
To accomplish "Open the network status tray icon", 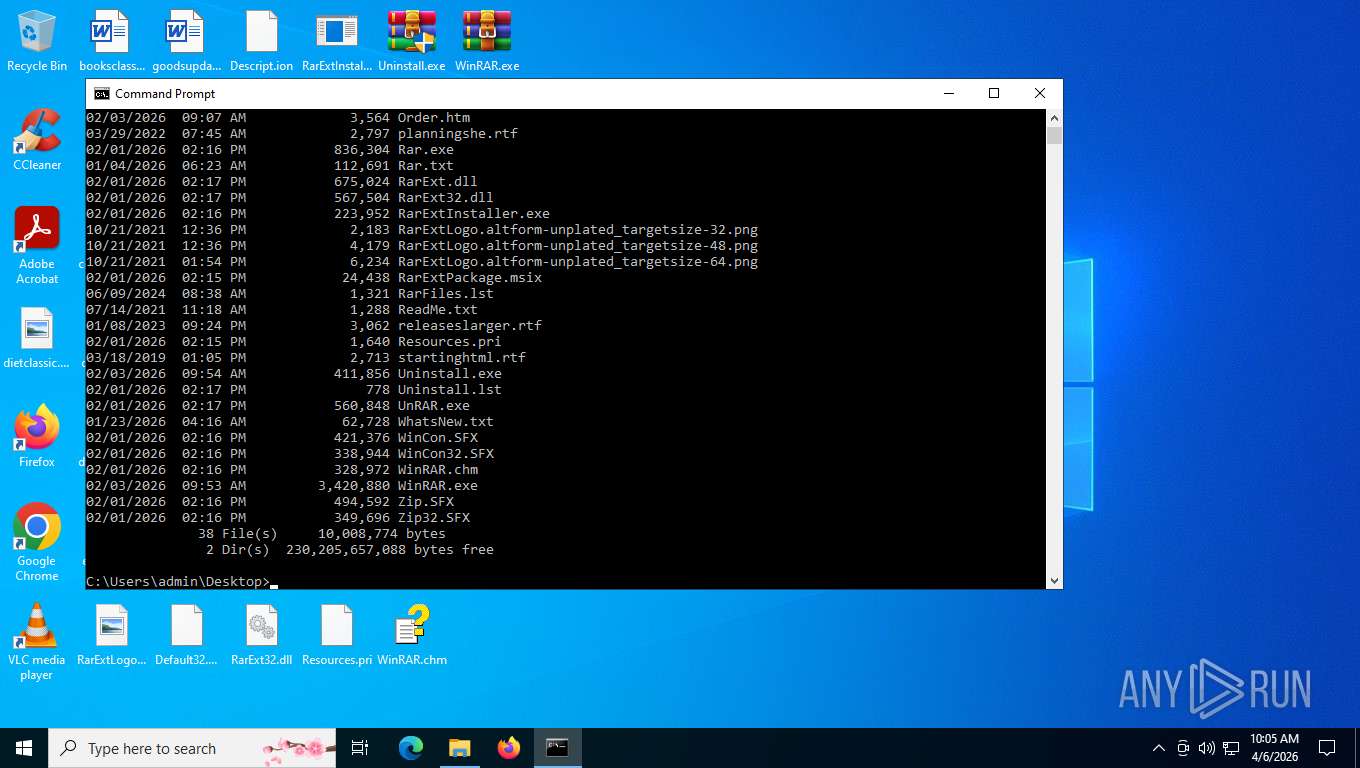I will click(x=1231, y=748).
